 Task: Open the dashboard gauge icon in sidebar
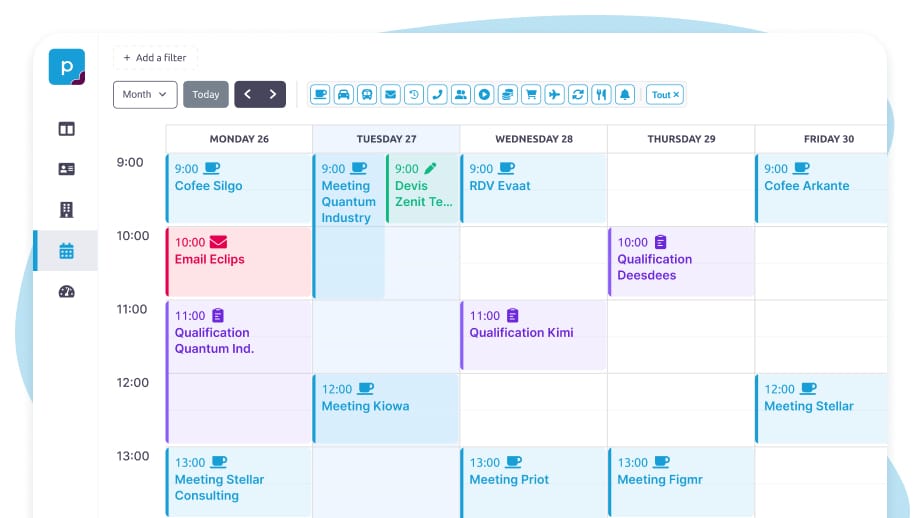66,292
